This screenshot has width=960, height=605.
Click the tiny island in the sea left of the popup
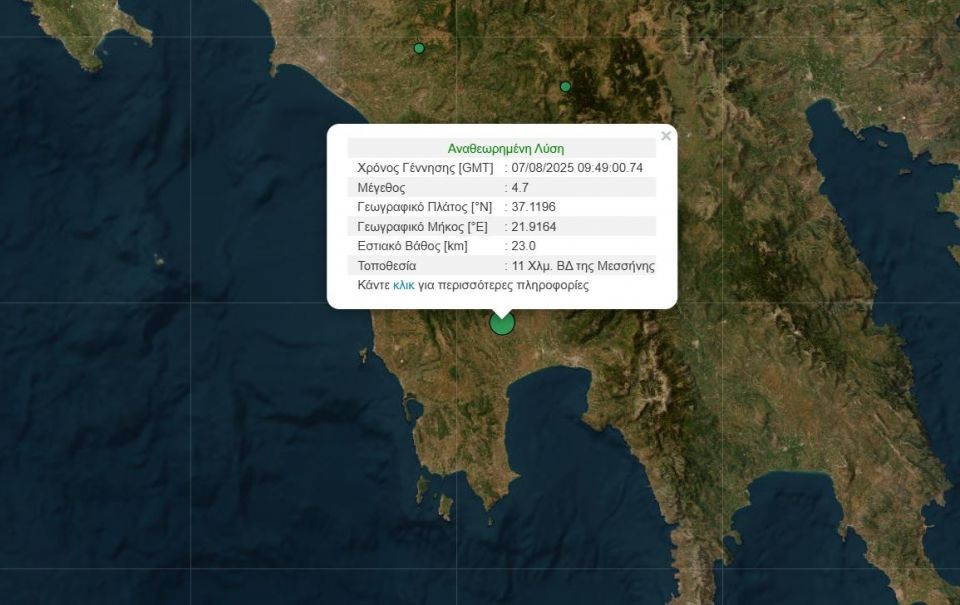tap(159, 260)
